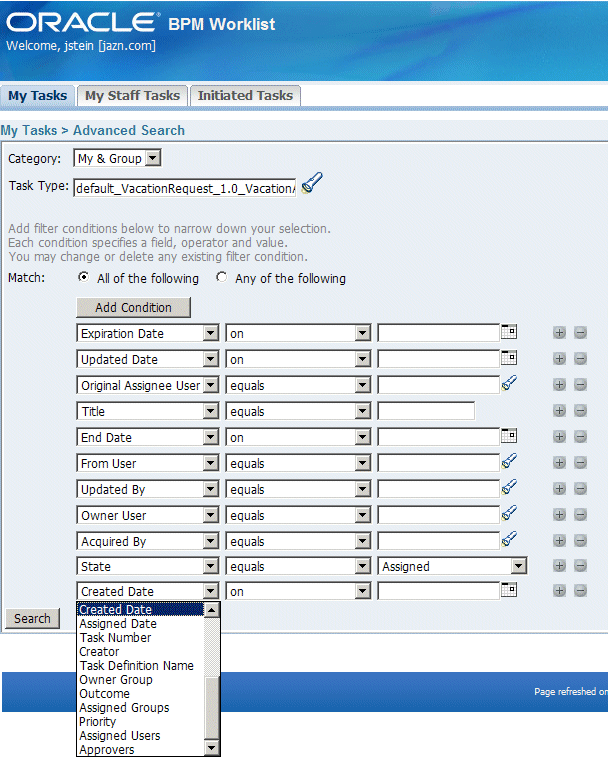The height and width of the screenshot is (762, 608).
Task: Open the Original Assignee User field dropdown
Action: click(x=148, y=385)
